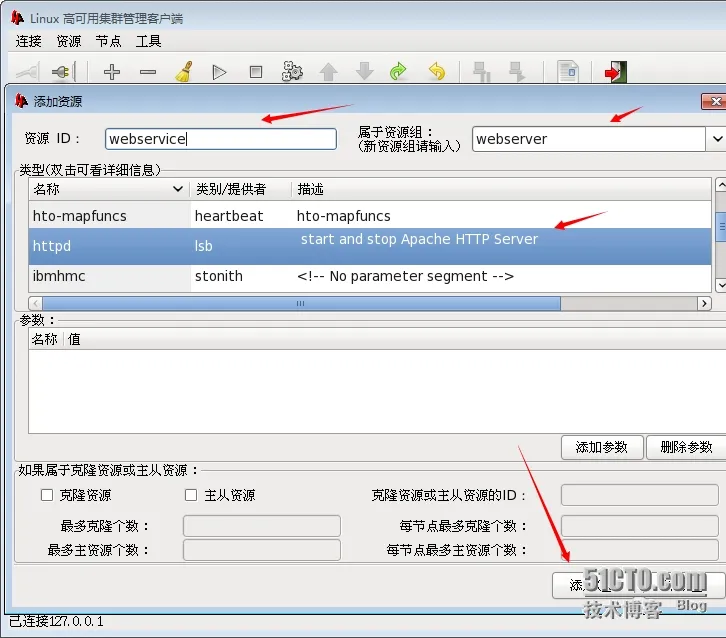Select the ibmhmc stonith resource type row
Screen dimensions: 726x638
click(x=369, y=276)
